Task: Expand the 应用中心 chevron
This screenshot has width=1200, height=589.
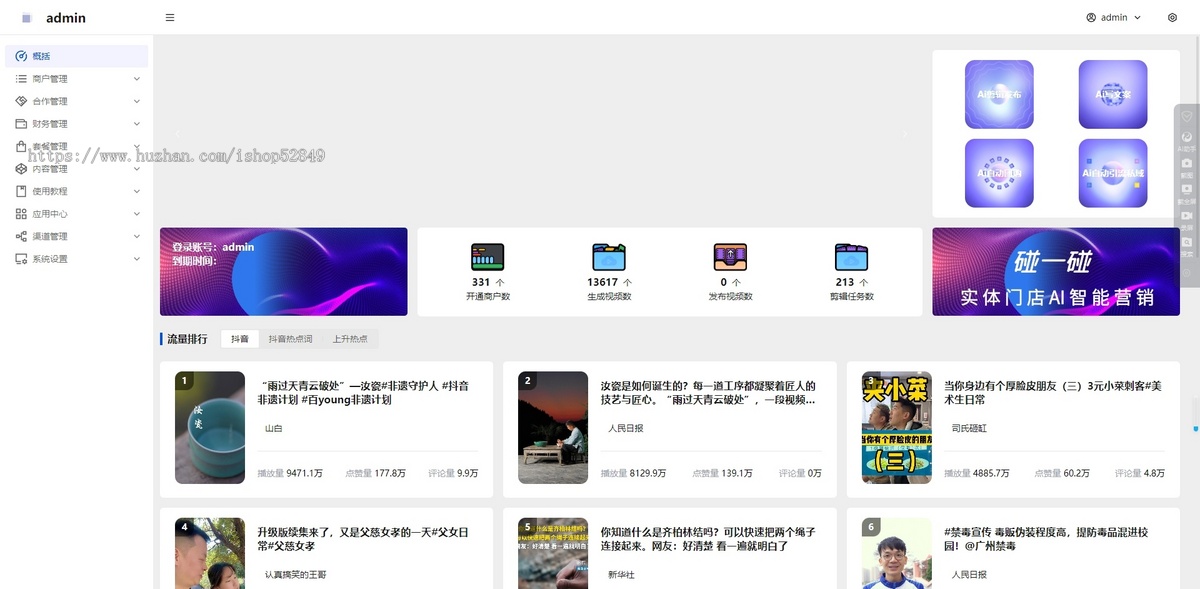Action: point(137,214)
